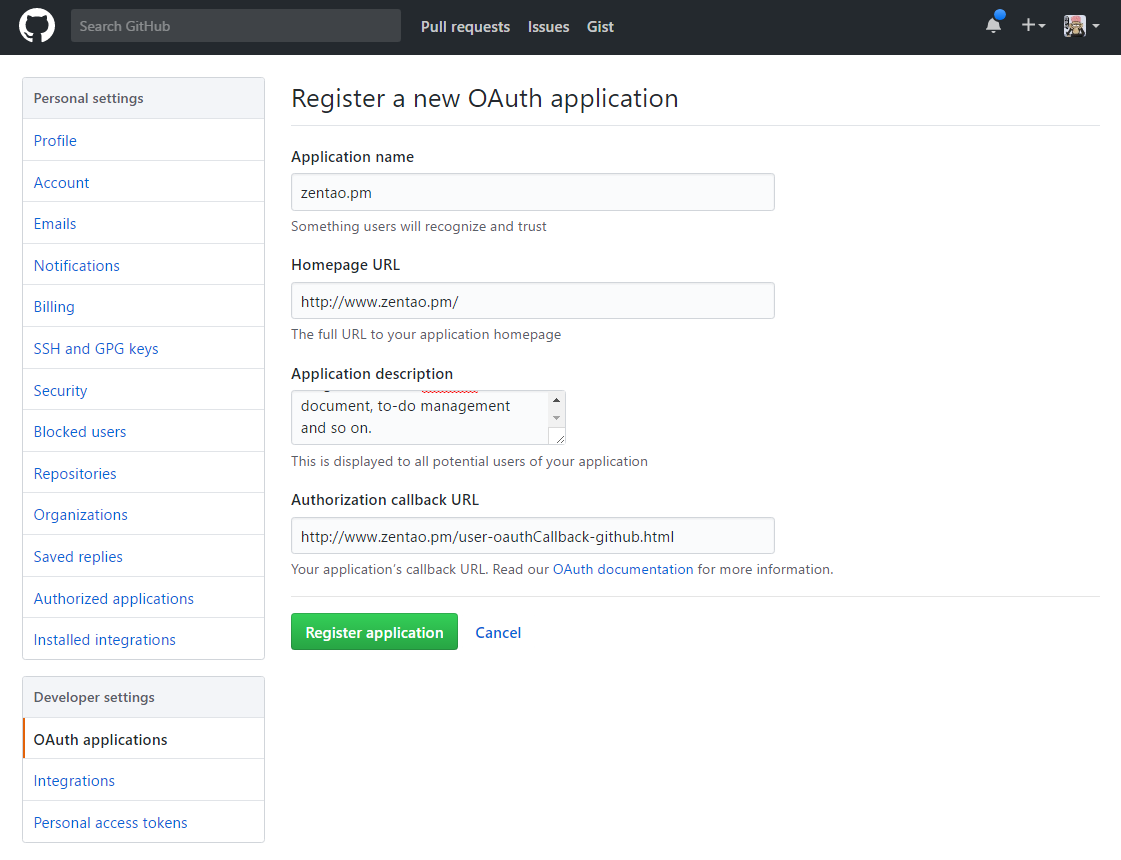The height and width of the screenshot is (860, 1121).
Task: Expand the user avatar menu
Action: (x=1081, y=26)
